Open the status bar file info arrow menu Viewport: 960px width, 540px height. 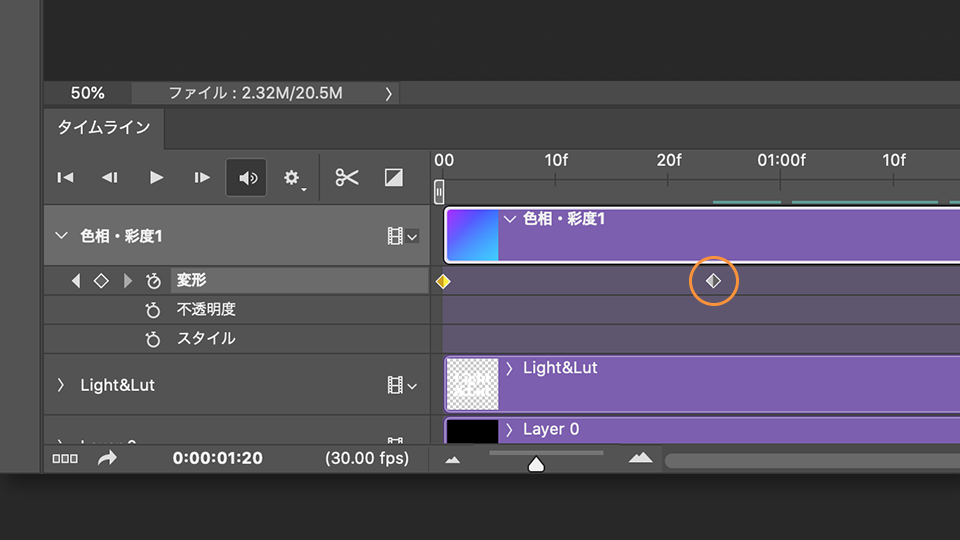388,93
